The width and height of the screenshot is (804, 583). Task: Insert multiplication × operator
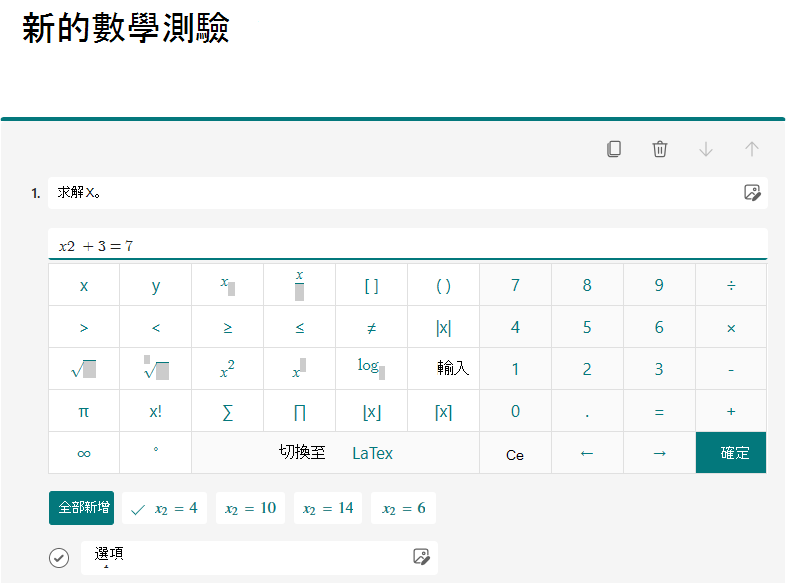click(x=731, y=327)
